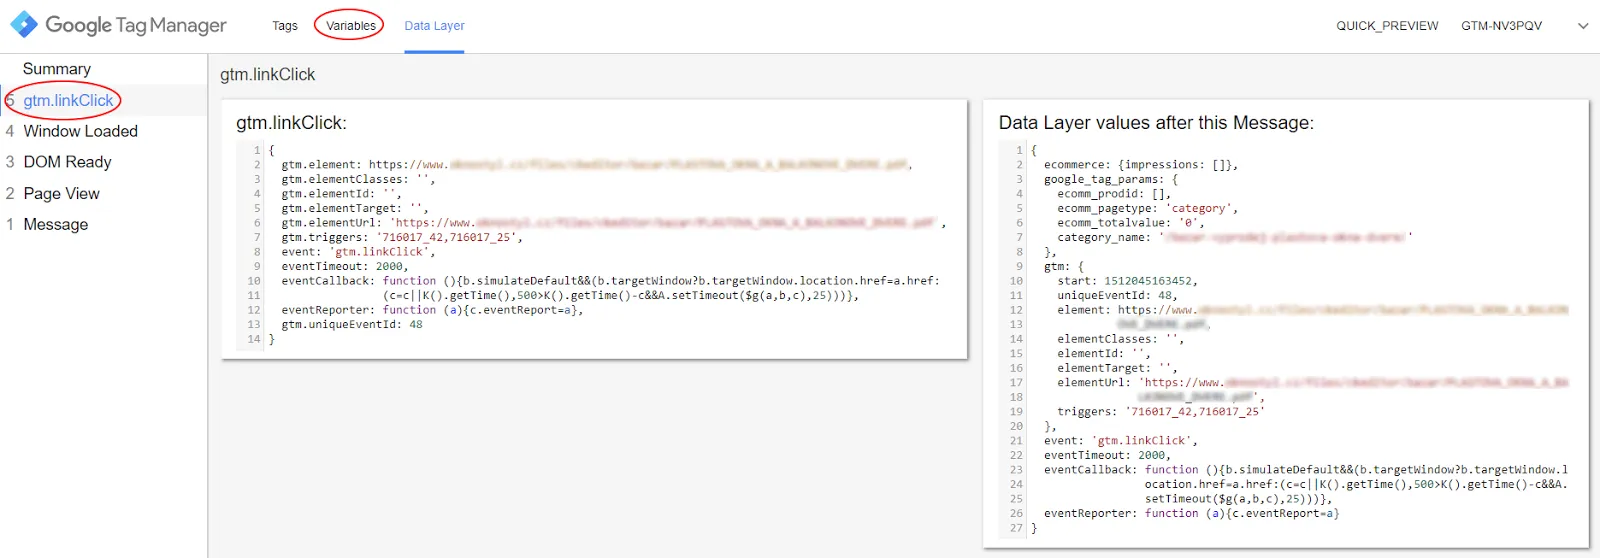Screen dimensions: 1600x558
Task: Click the QUICK_PREVIEW label
Action: click(1387, 26)
